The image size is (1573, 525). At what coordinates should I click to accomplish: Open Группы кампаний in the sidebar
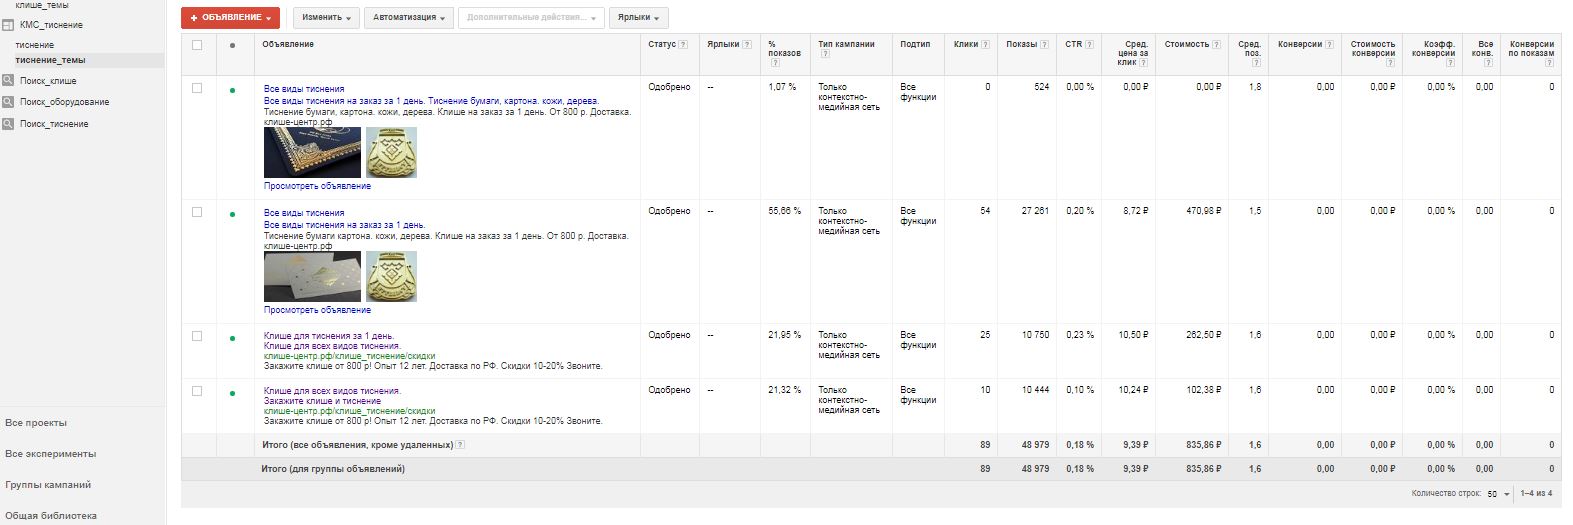(x=48, y=485)
